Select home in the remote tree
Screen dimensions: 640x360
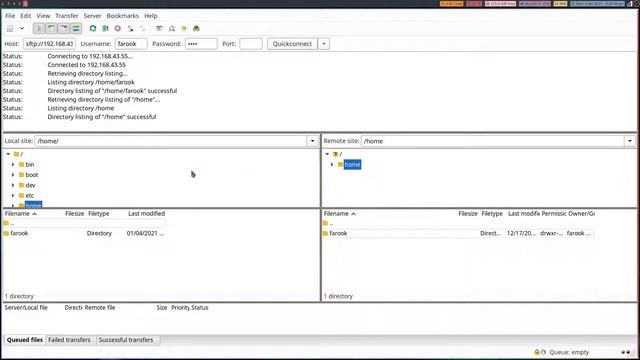pyautogui.click(x=352, y=164)
